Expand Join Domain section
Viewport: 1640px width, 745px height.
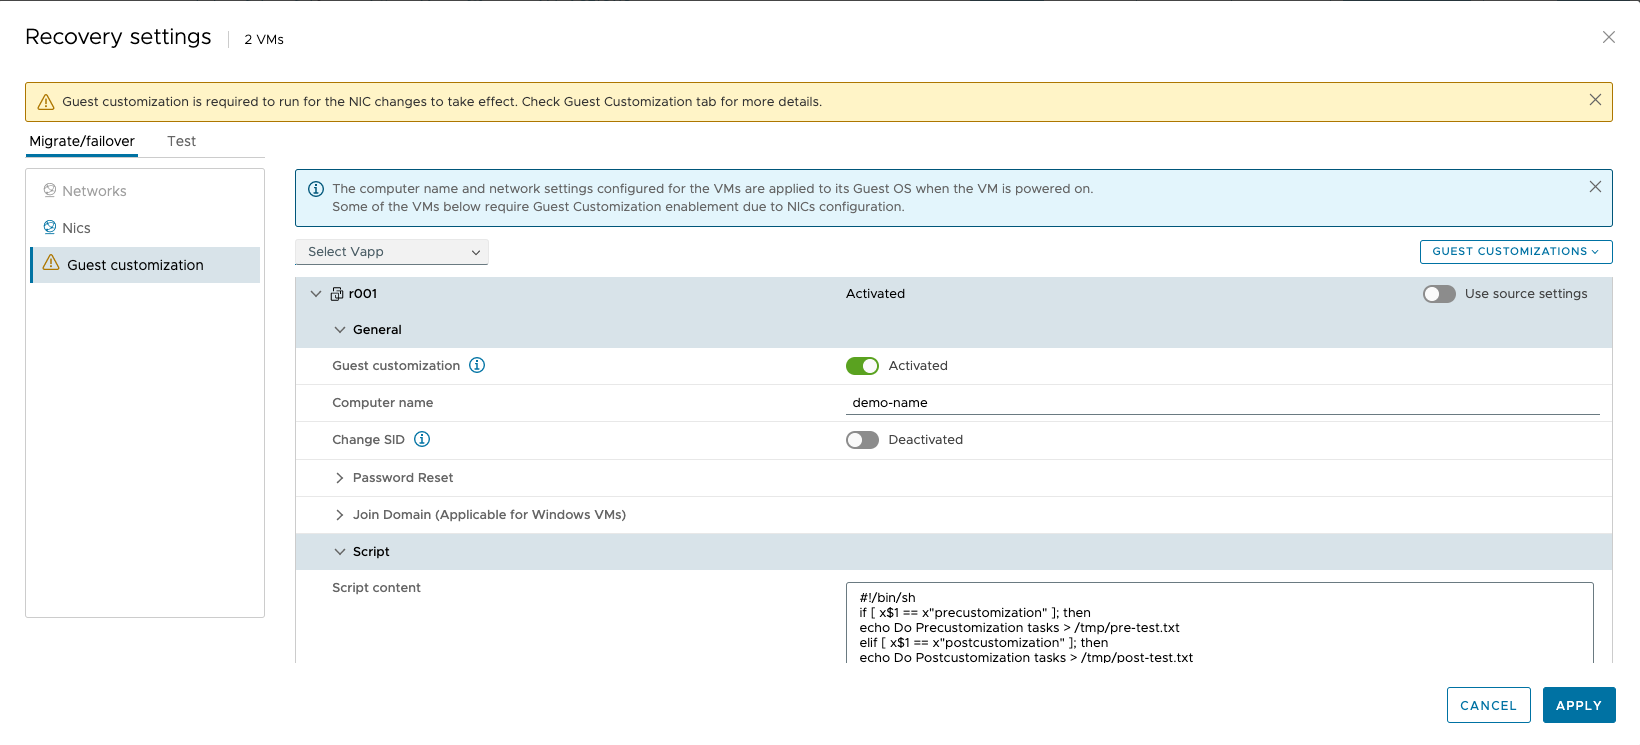point(340,515)
